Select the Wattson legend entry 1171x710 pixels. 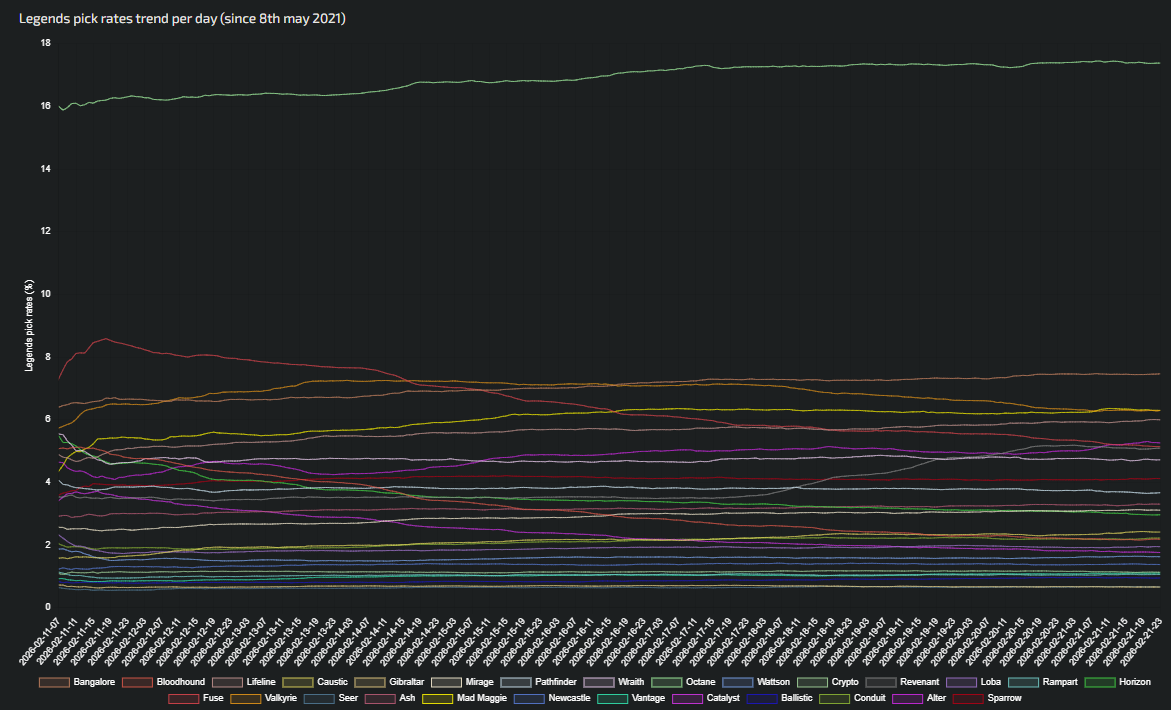(x=774, y=682)
